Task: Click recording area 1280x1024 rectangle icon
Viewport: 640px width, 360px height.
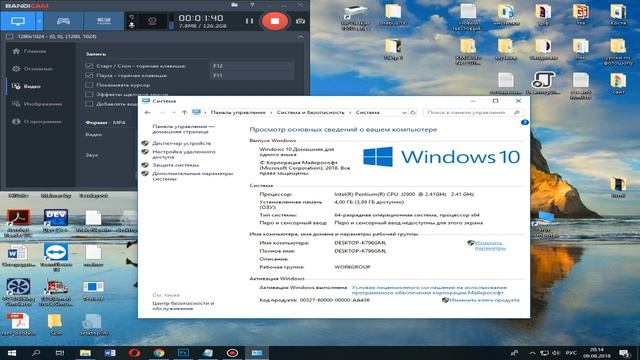Action: (x=9, y=37)
